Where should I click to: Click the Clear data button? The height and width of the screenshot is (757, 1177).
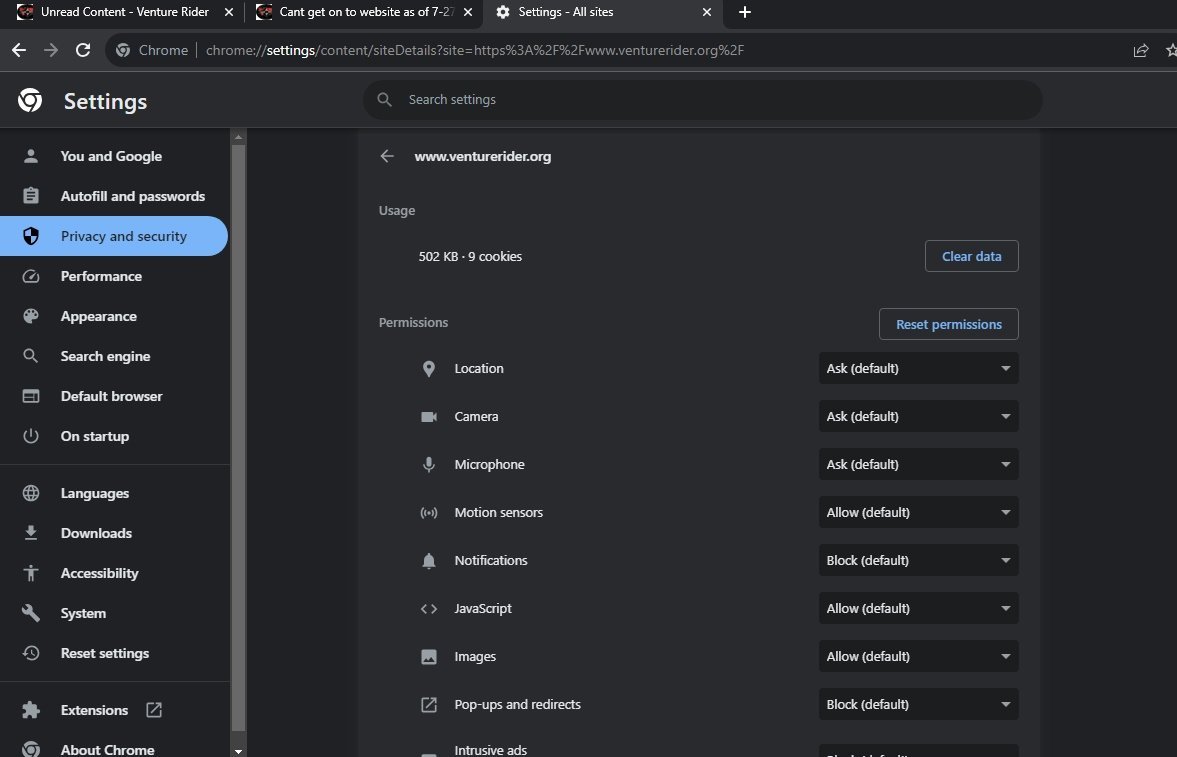[x=971, y=256]
